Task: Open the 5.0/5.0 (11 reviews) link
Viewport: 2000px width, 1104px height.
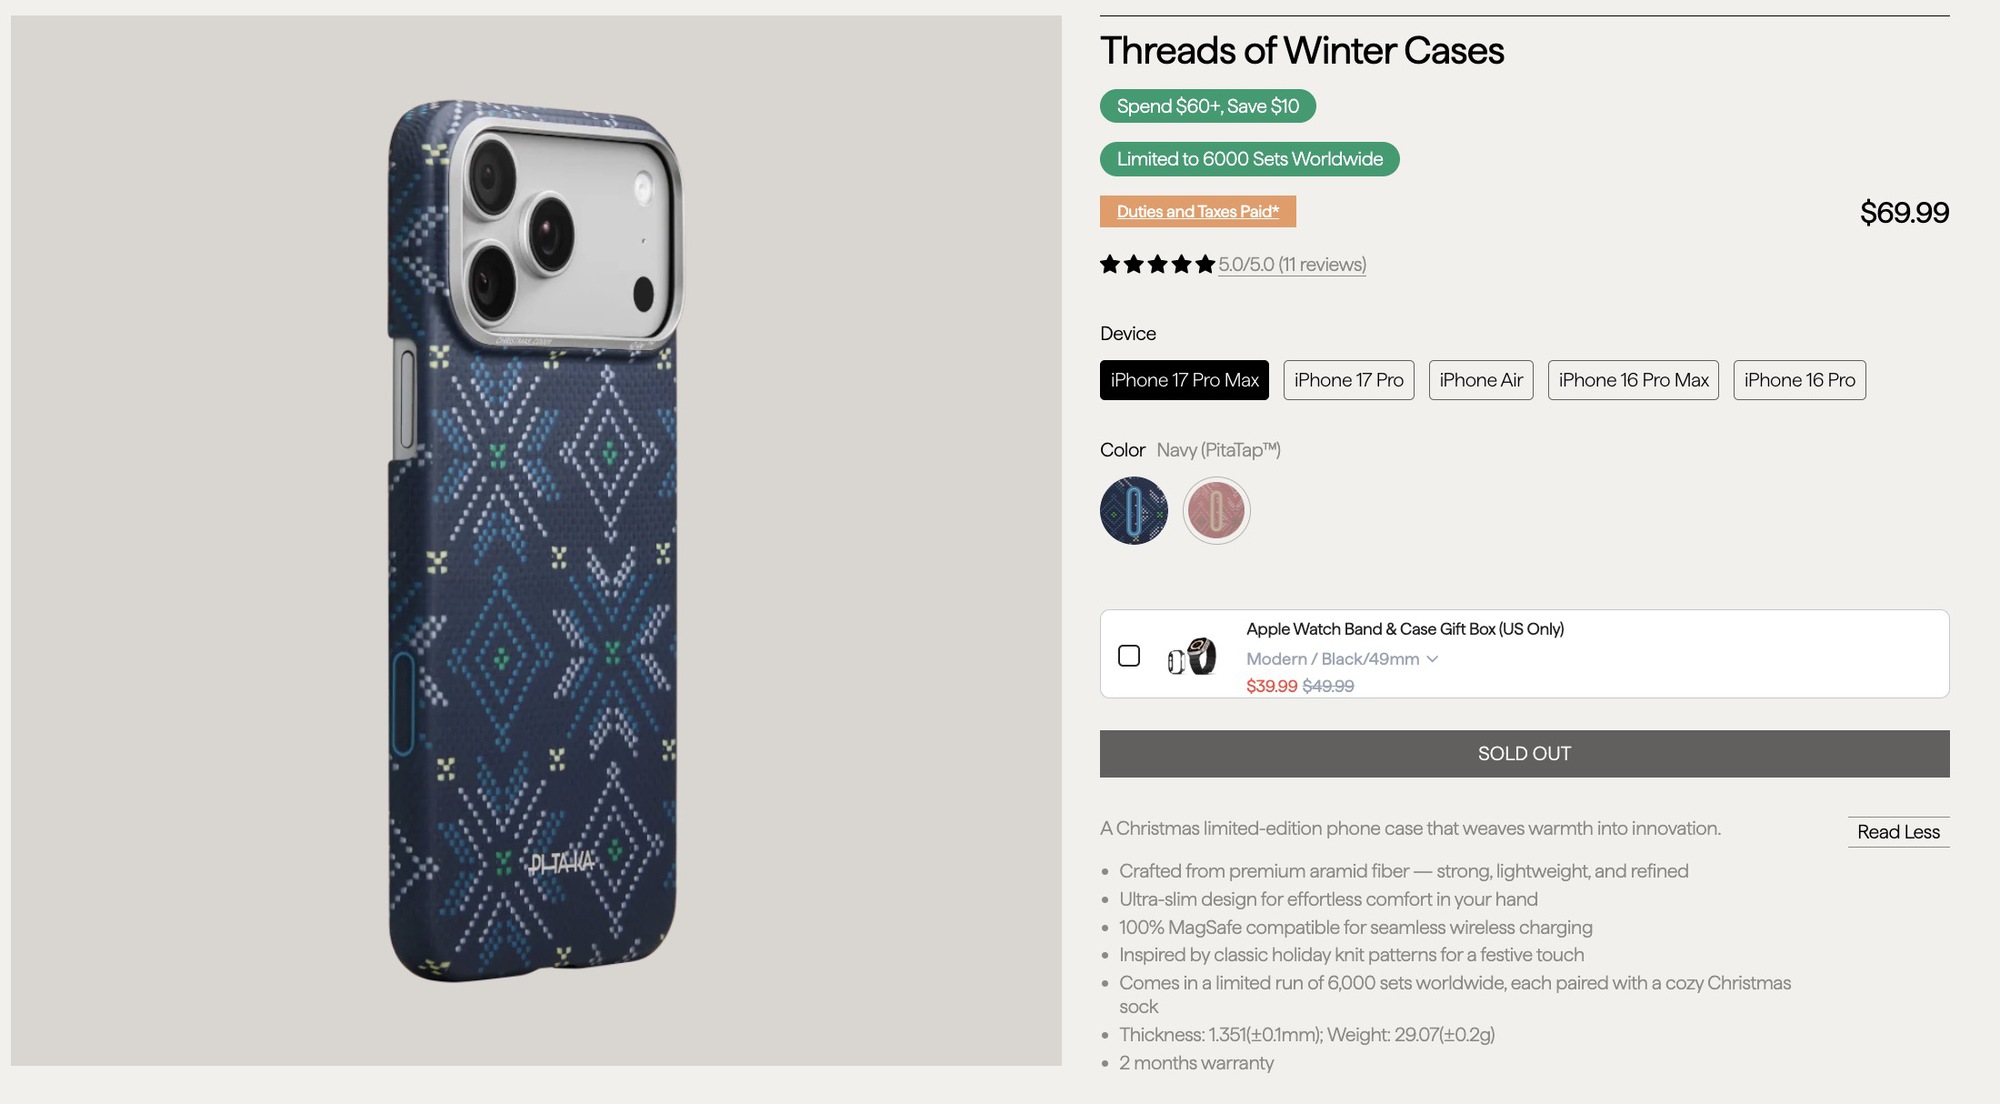Action: tap(1292, 265)
